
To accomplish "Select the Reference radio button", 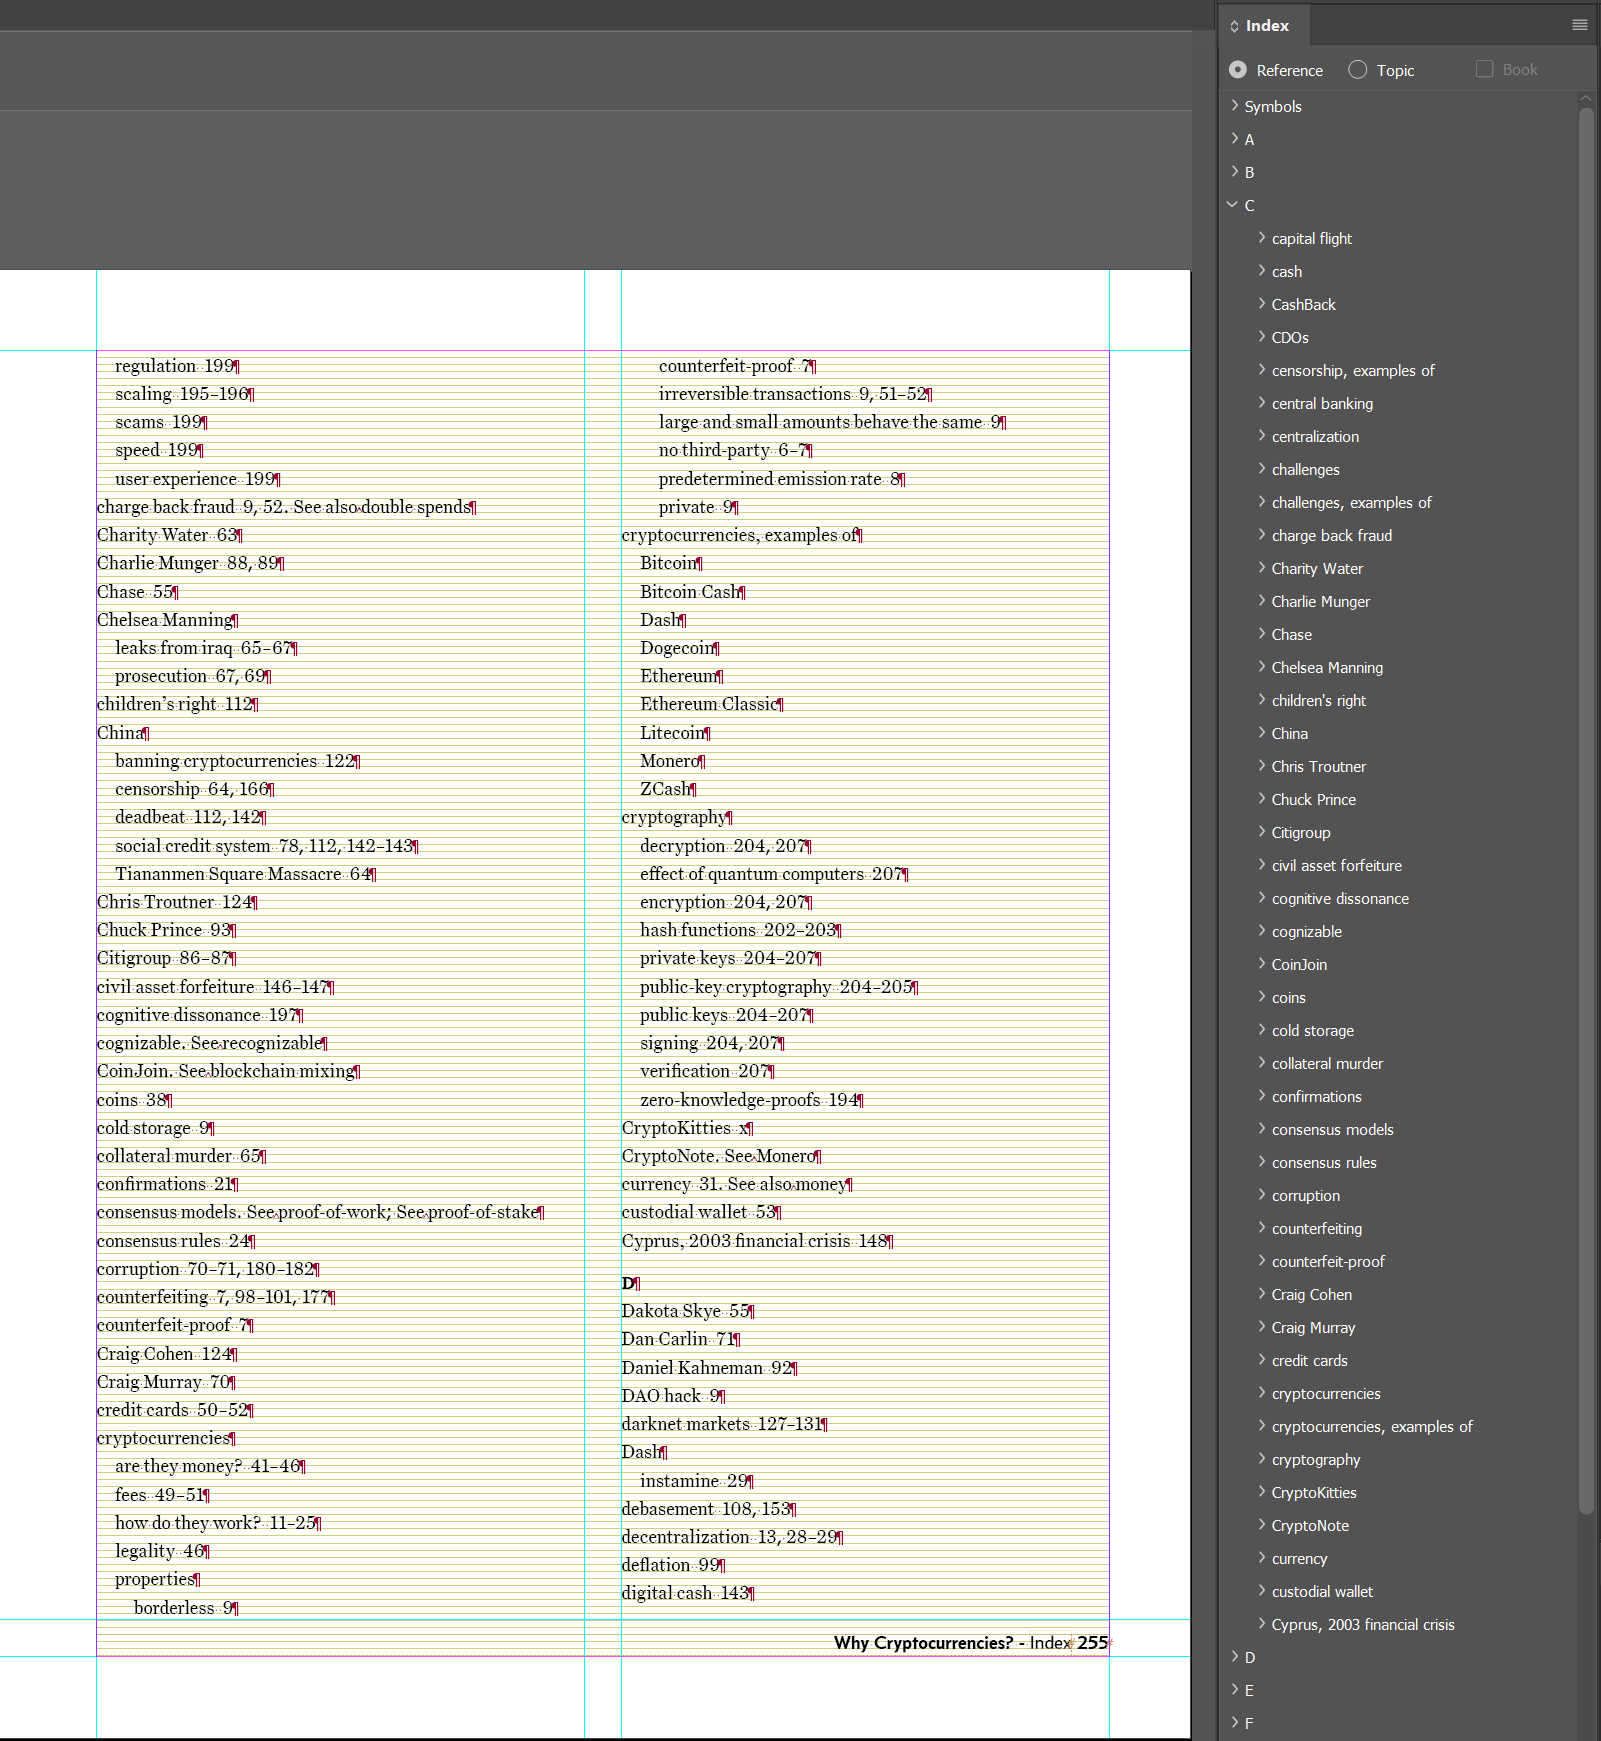I will [1238, 70].
